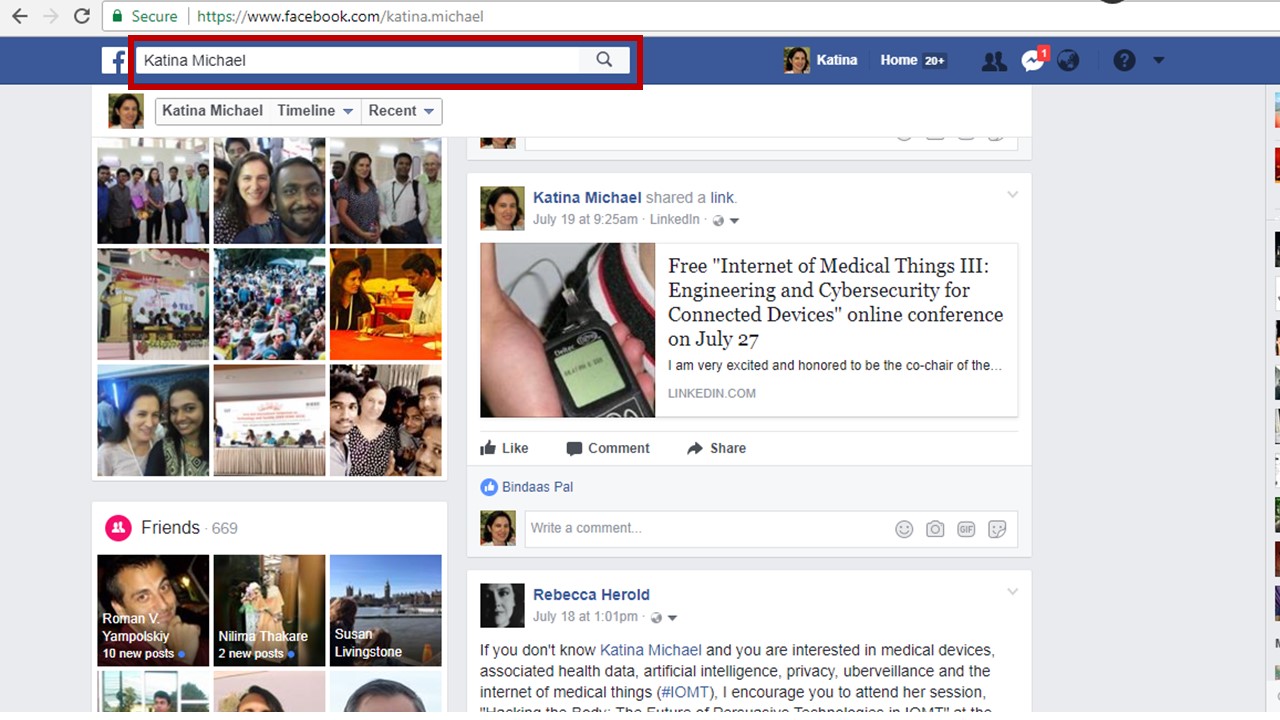This screenshot has width=1280, height=720.
Task: Open audience selector on July 18 post
Action: (664, 617)
